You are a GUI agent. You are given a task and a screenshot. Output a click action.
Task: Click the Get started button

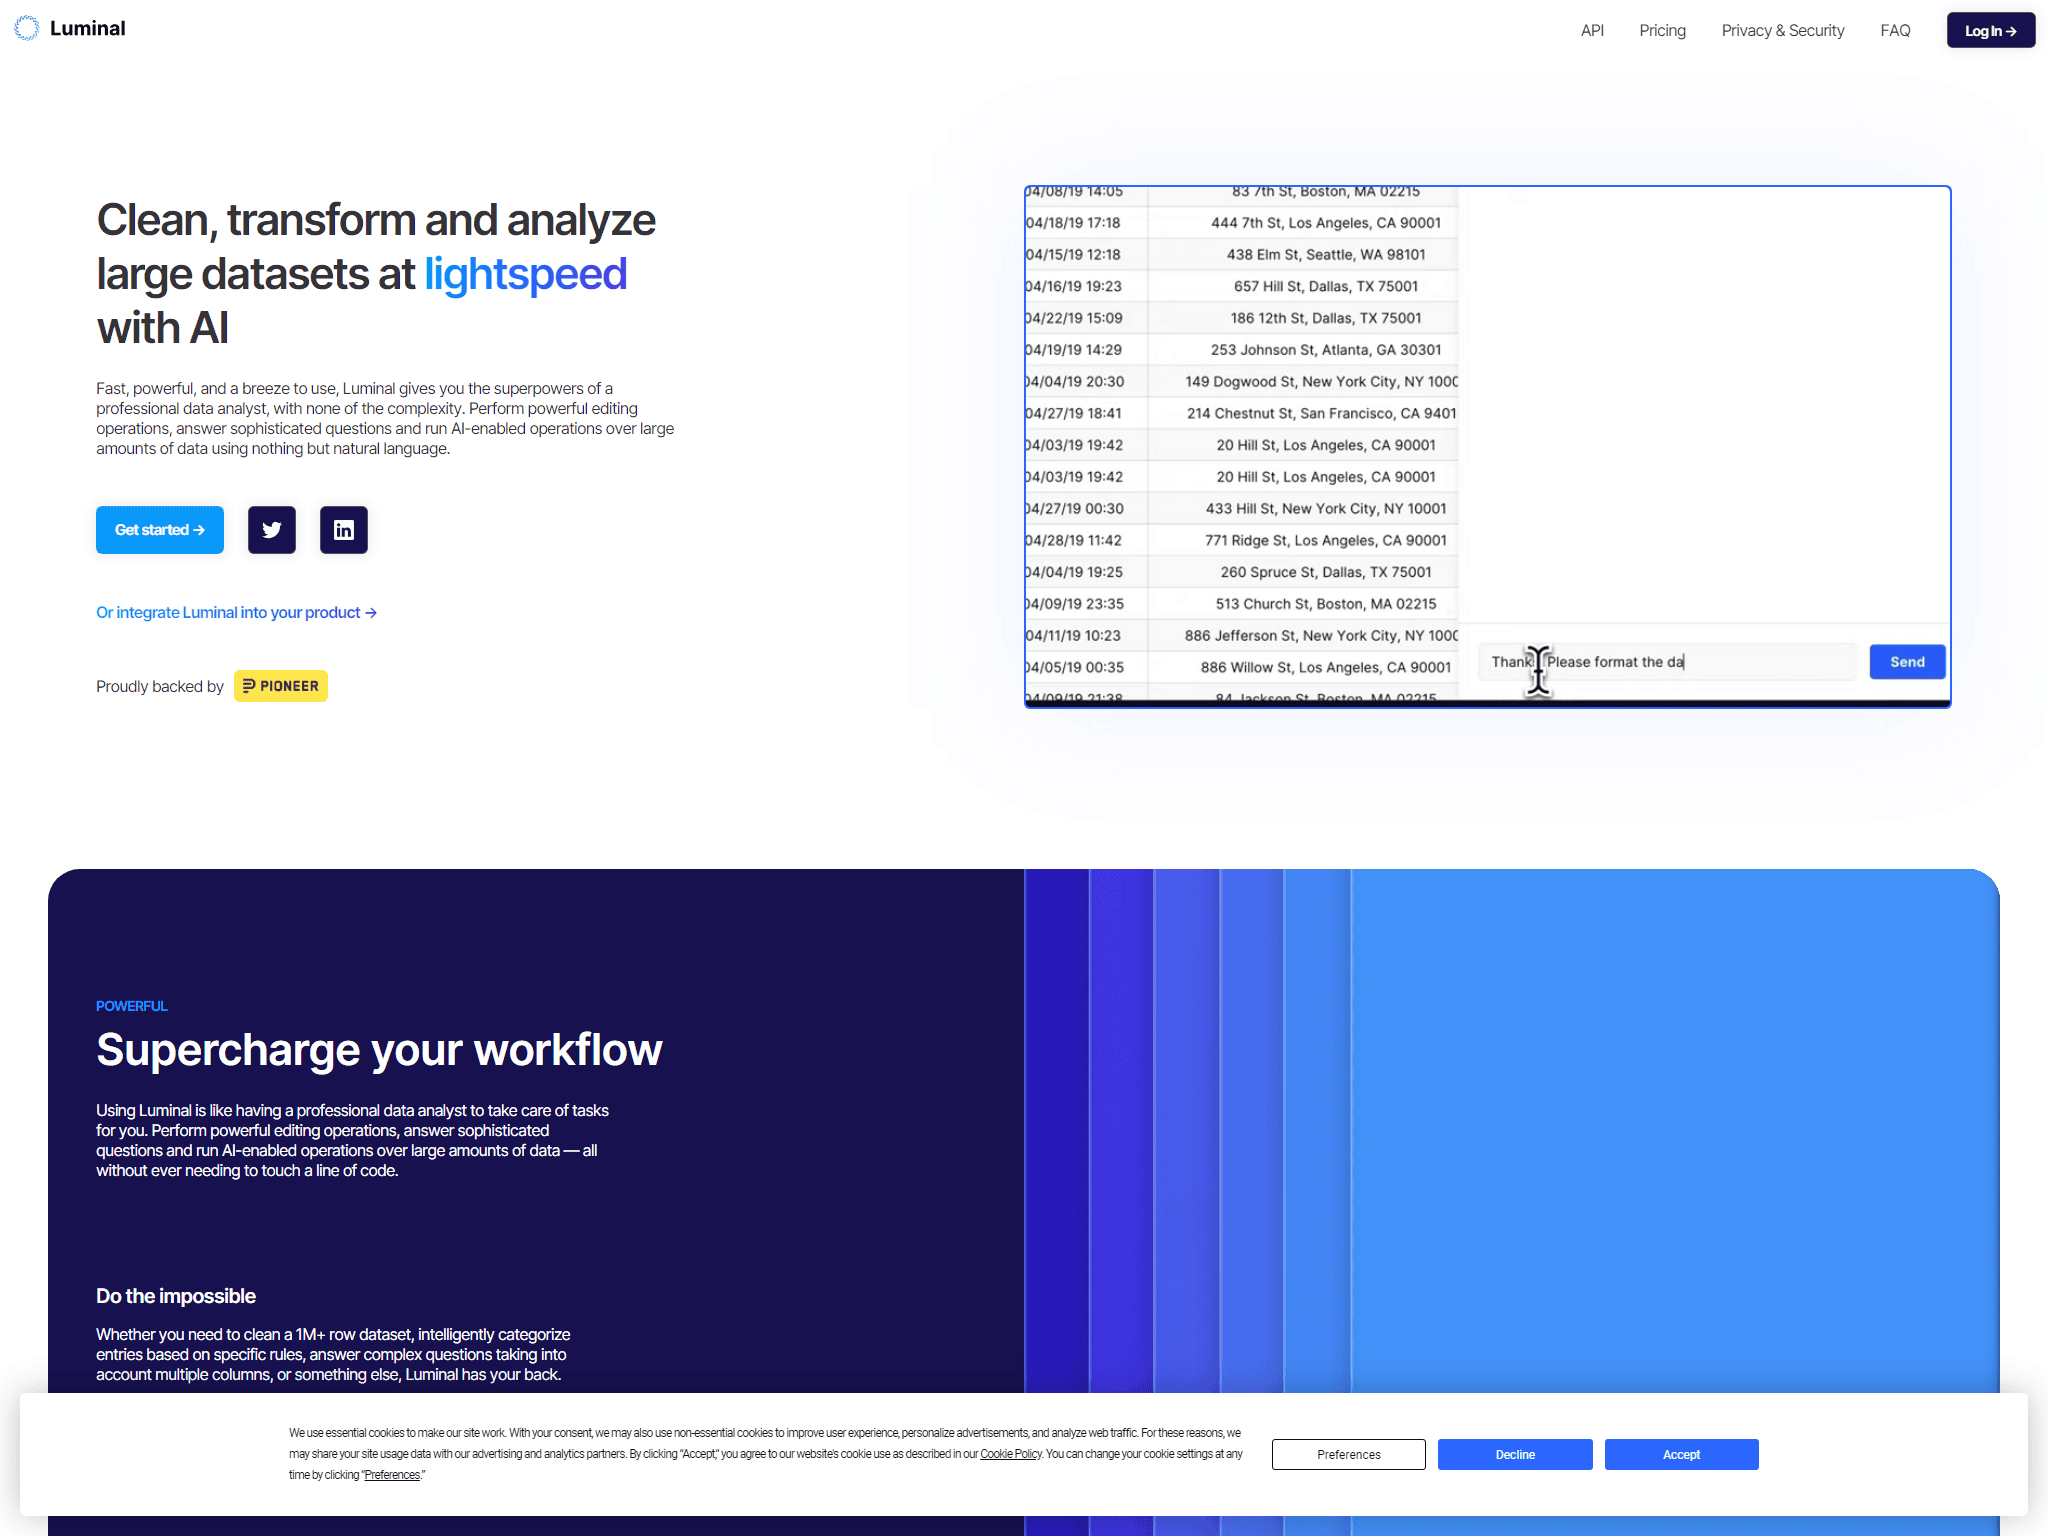tap(160, 530)
